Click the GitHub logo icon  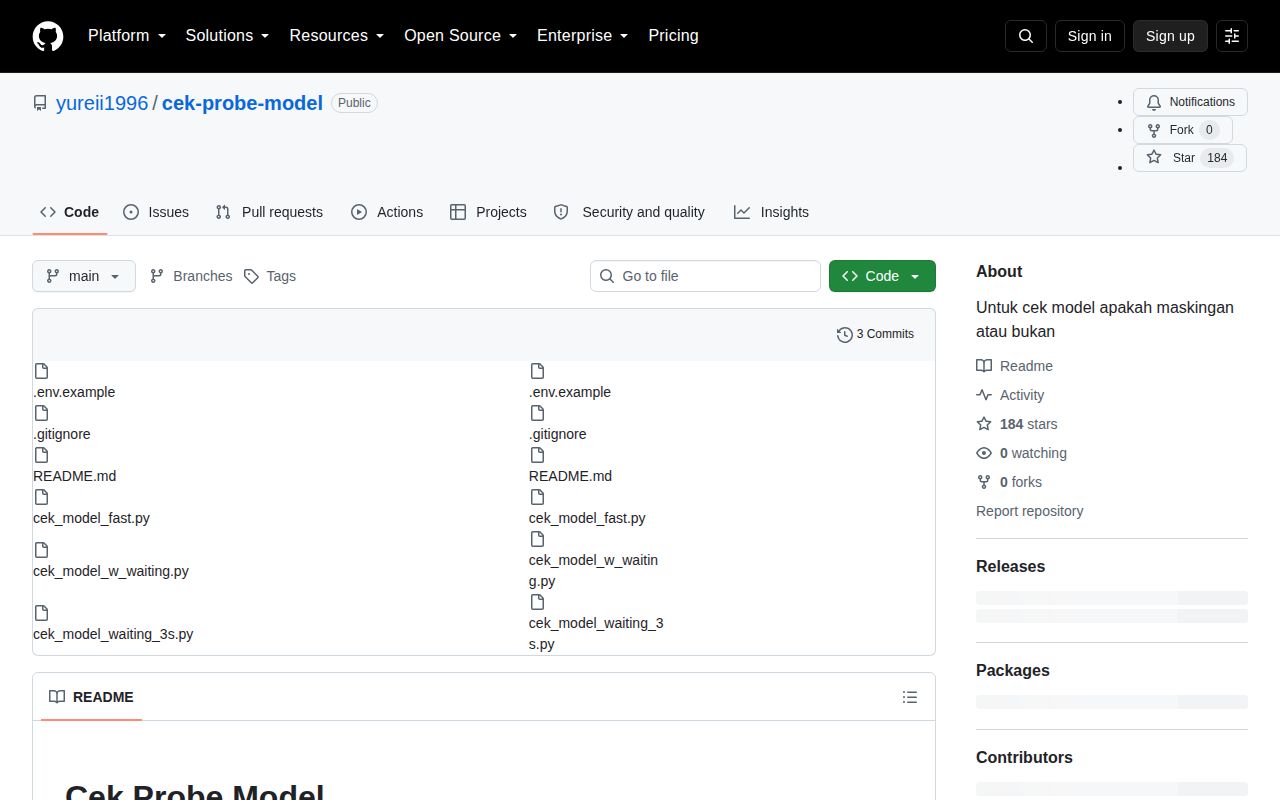point(48,36)
